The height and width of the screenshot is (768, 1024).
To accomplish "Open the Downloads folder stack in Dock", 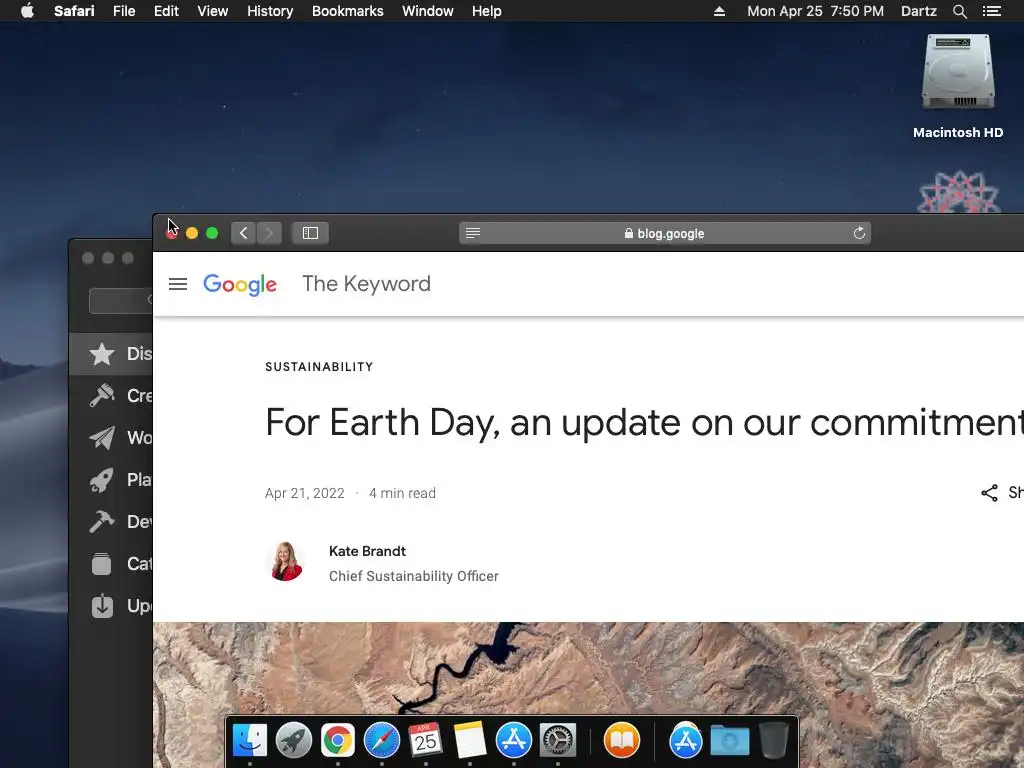I will tap(730, 741).
